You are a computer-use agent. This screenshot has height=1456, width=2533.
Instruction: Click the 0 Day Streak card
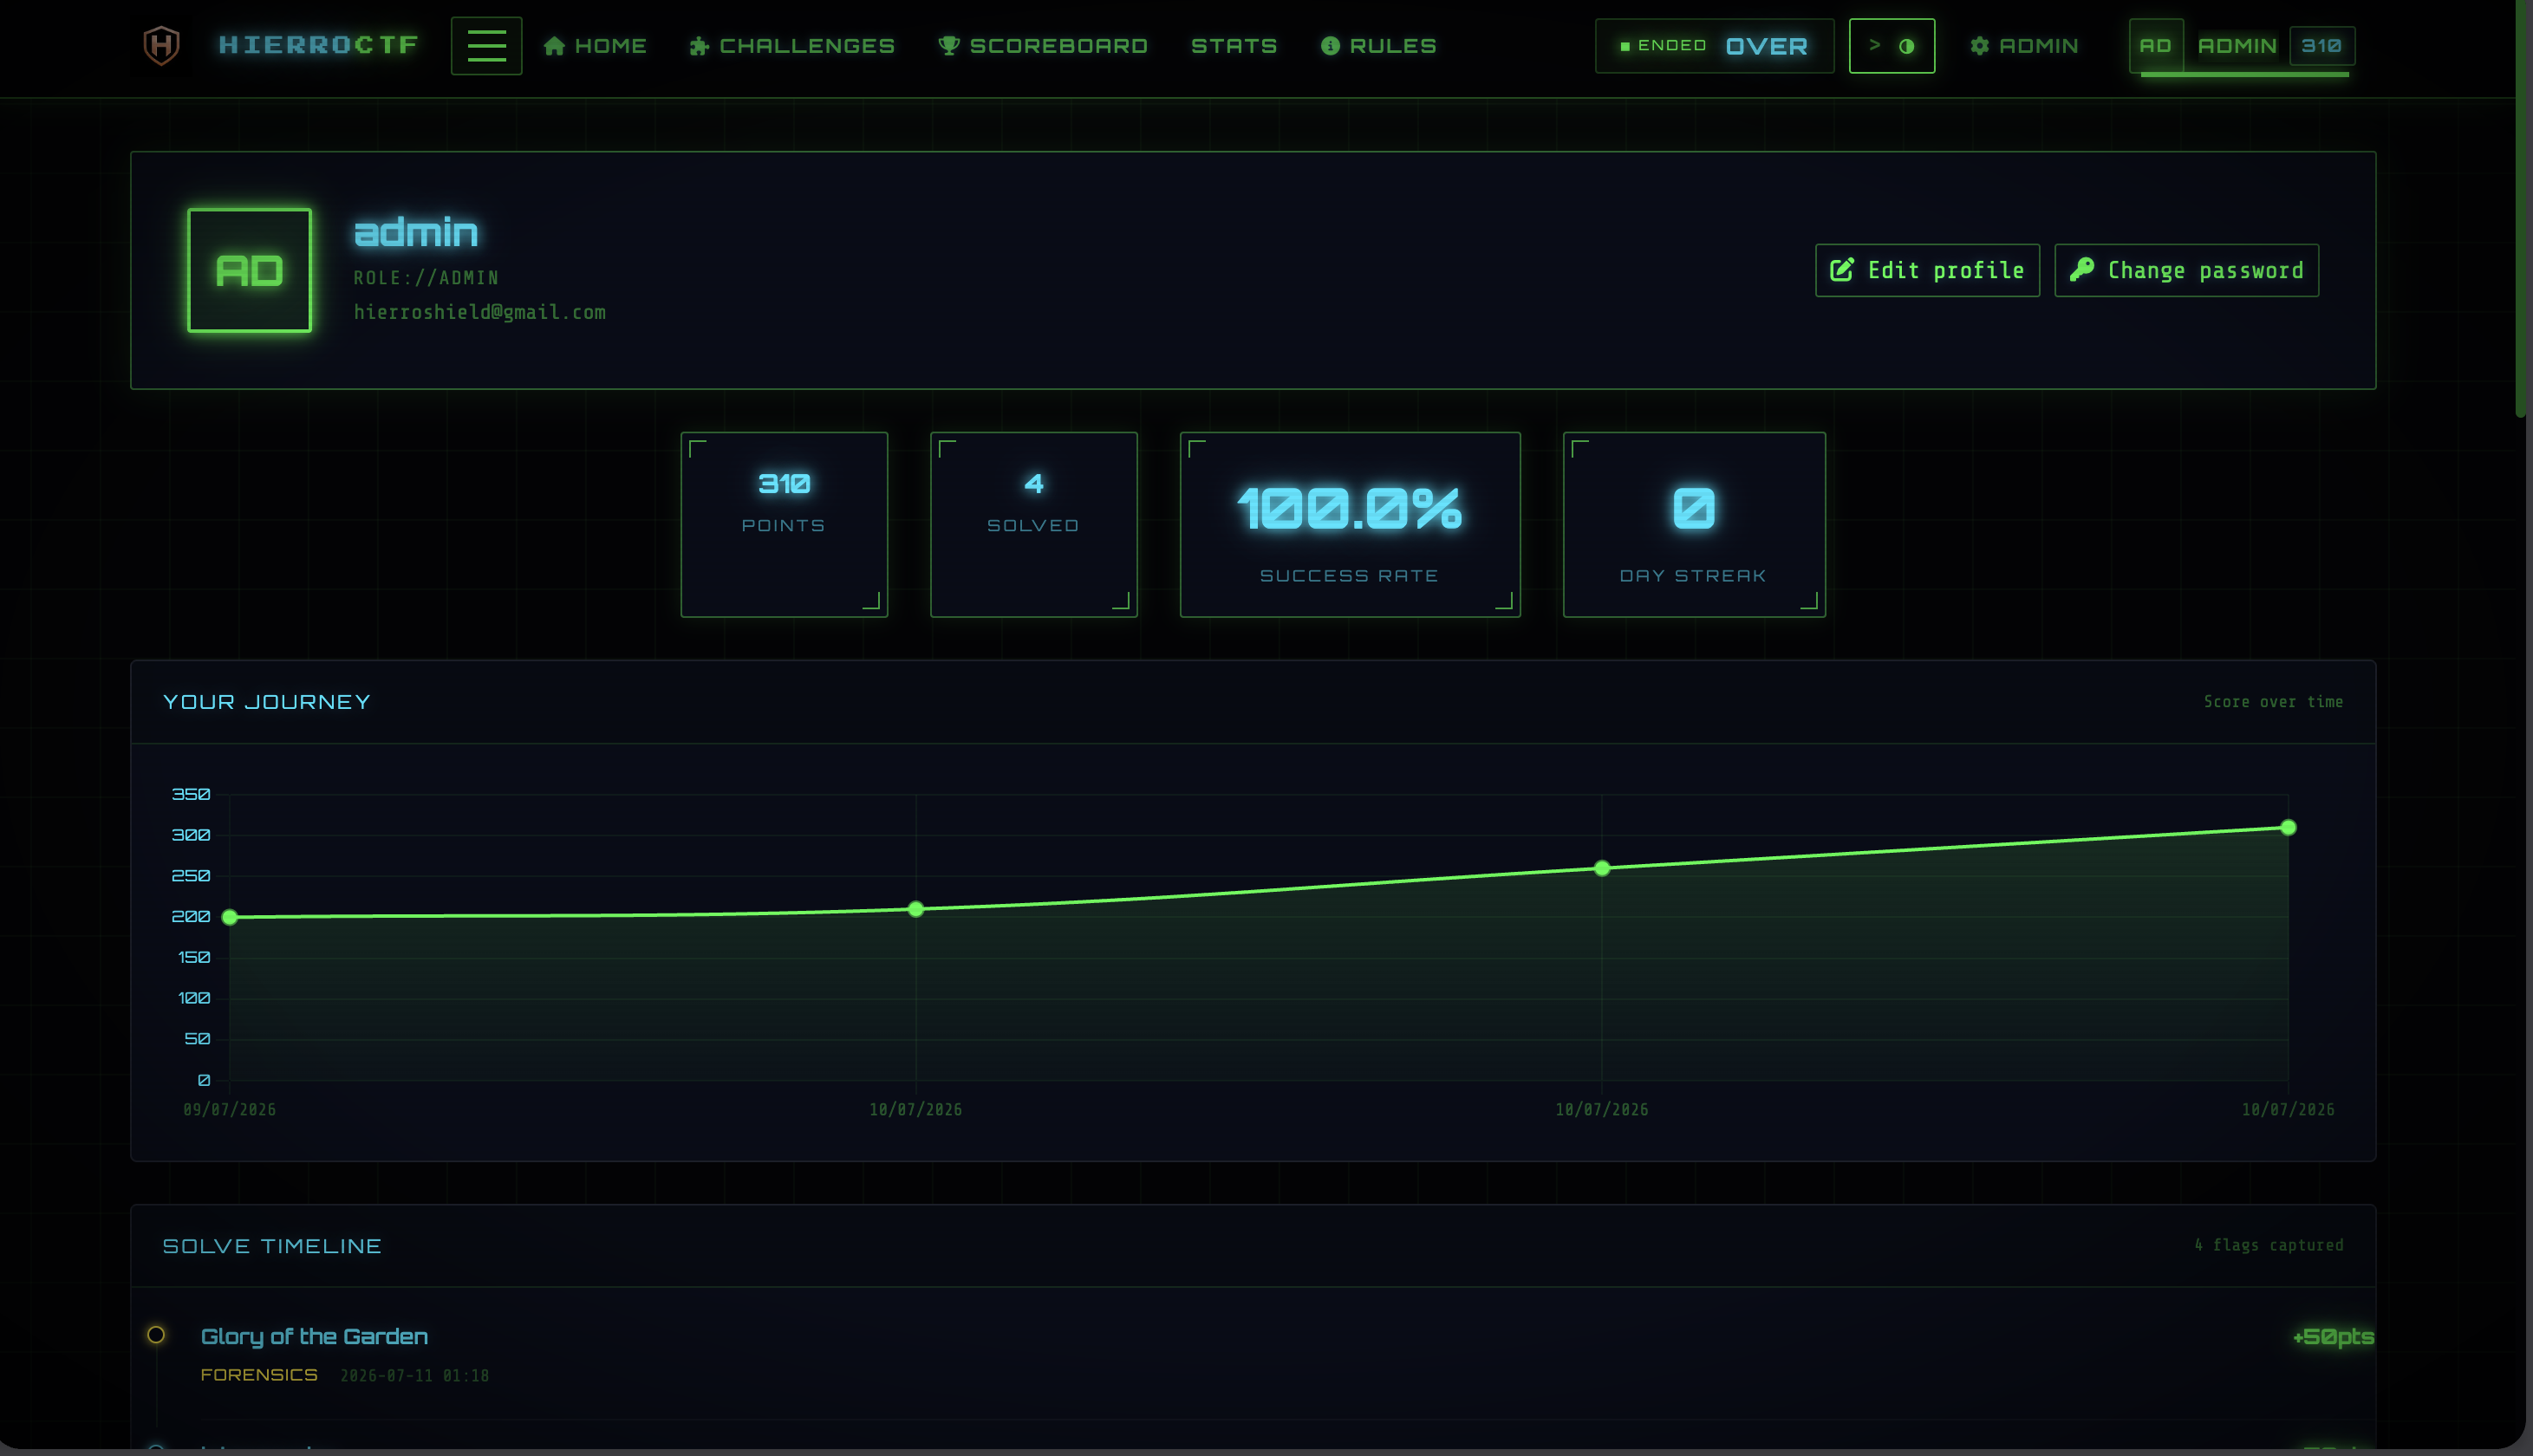click(1694, 524)
